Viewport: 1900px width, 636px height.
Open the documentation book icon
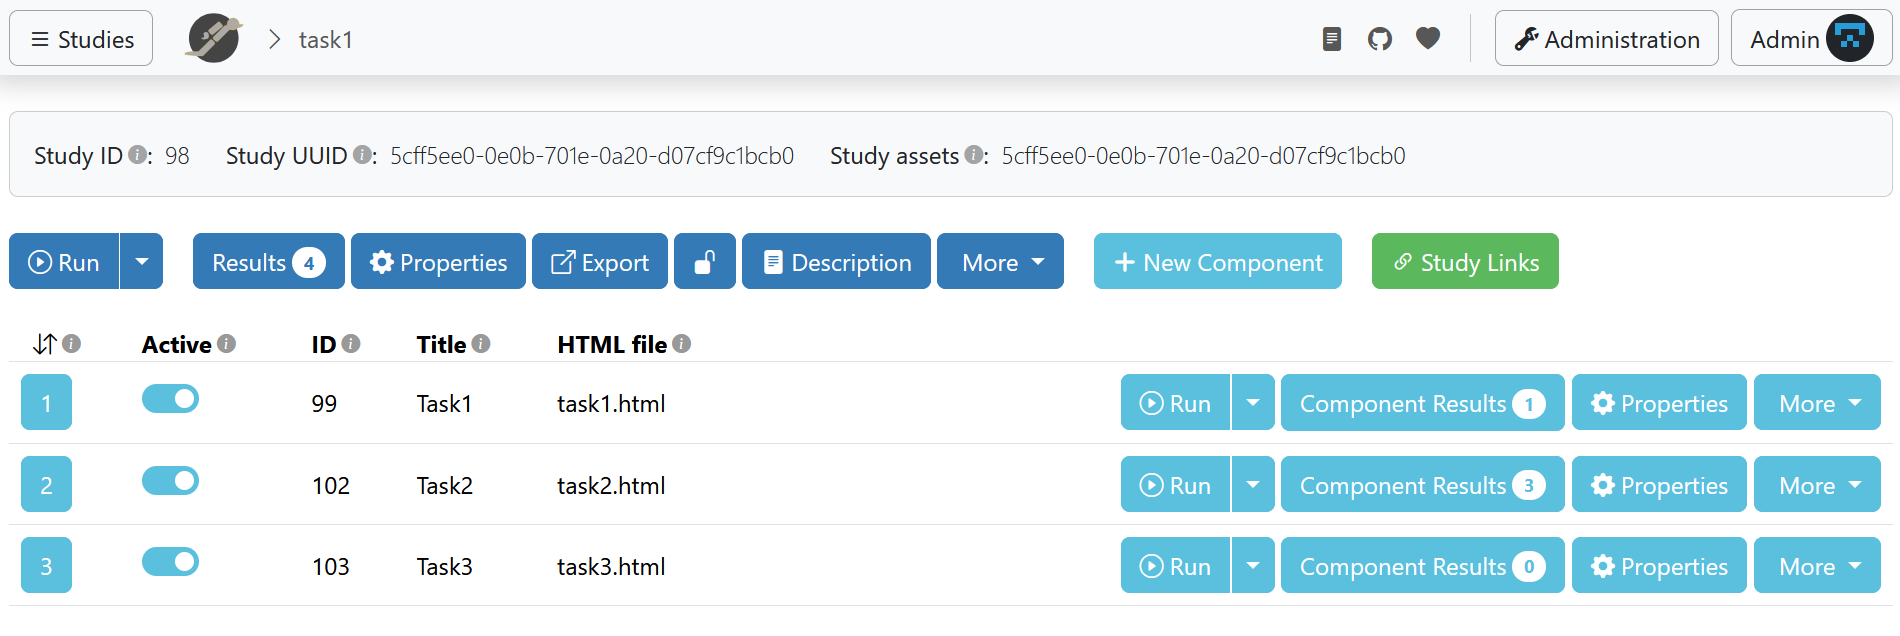click(x=1331, y=39)
